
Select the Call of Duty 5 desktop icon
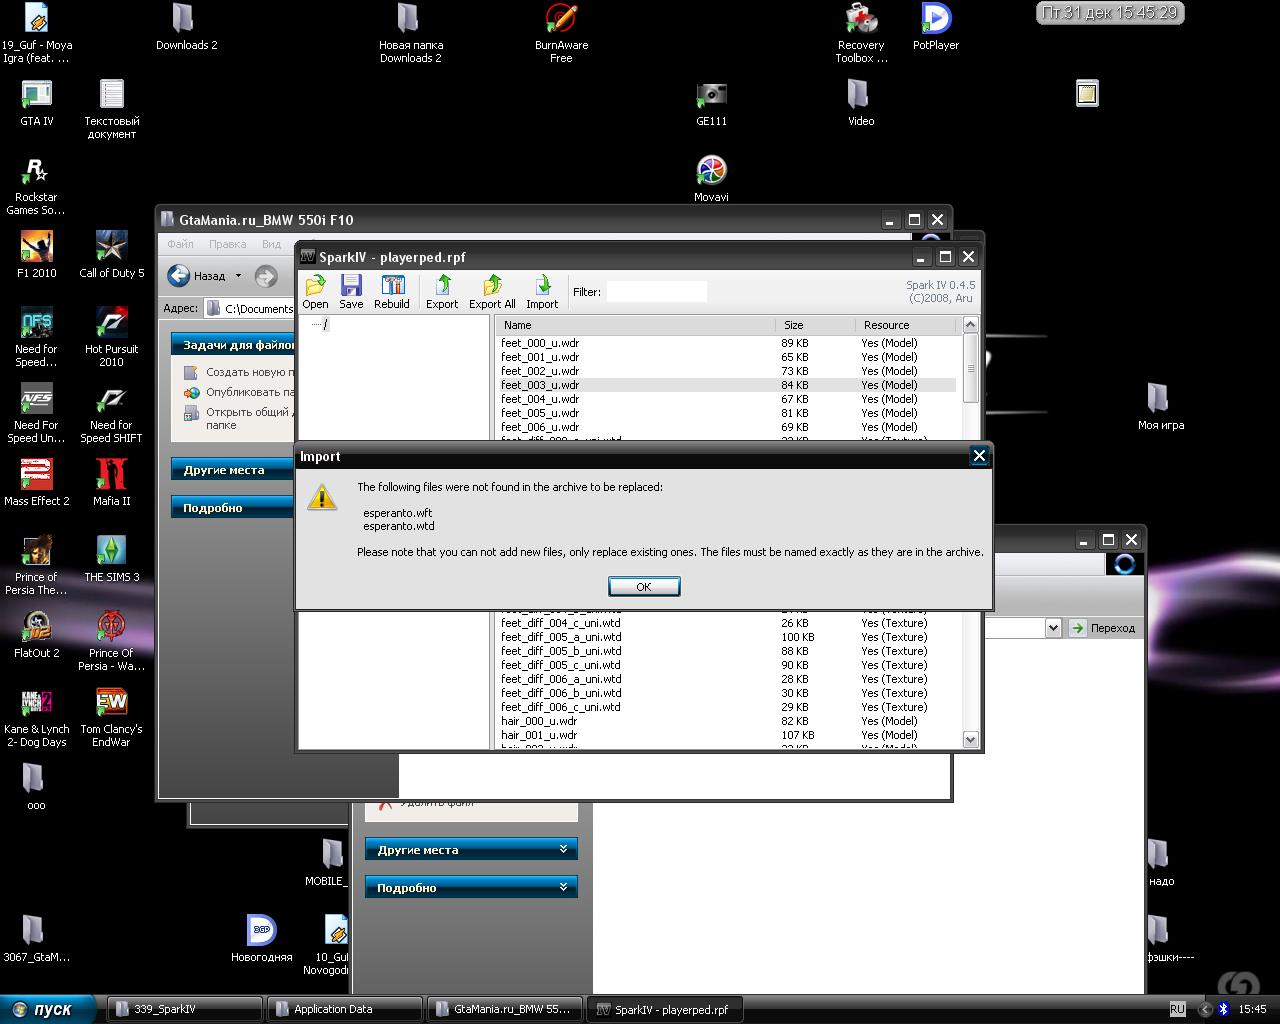[112, 255]
